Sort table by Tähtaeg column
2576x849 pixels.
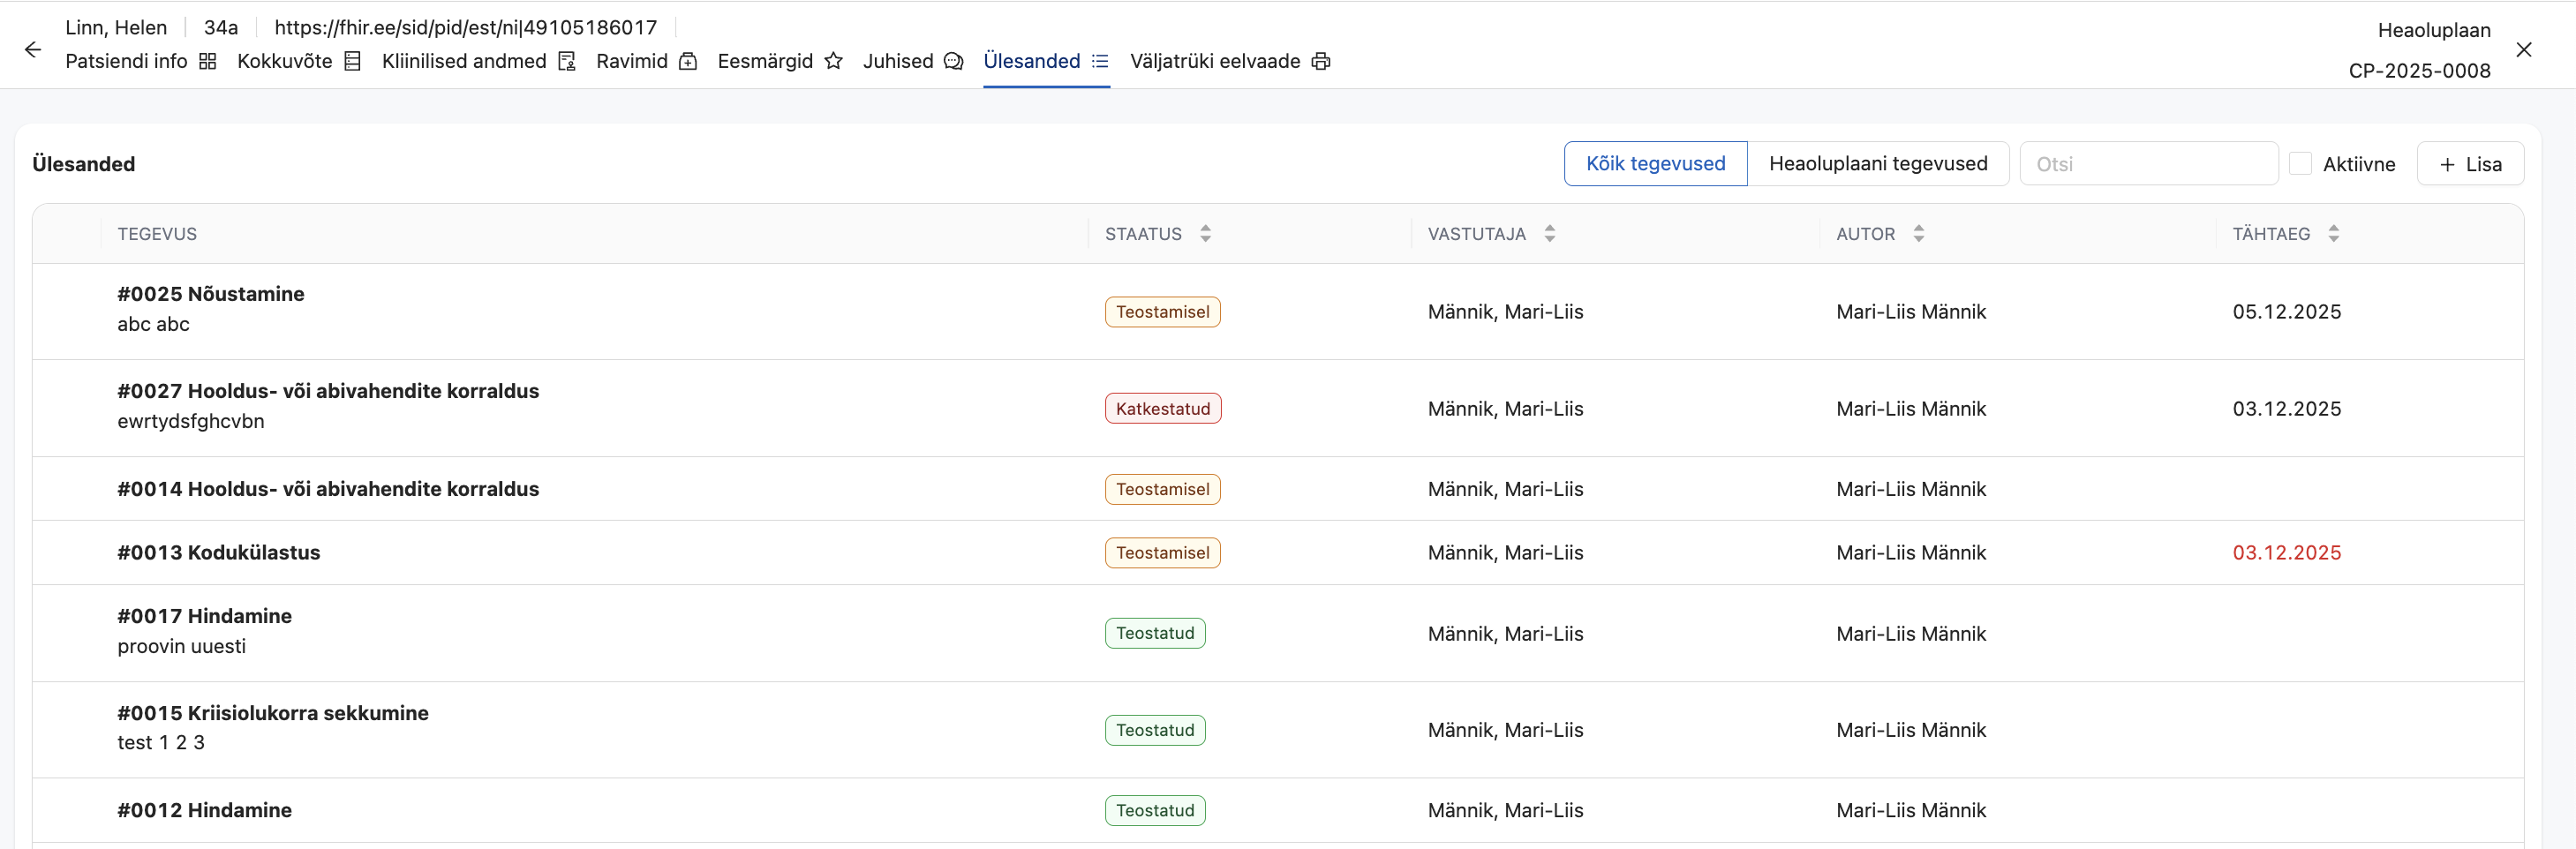[2333, 234]
